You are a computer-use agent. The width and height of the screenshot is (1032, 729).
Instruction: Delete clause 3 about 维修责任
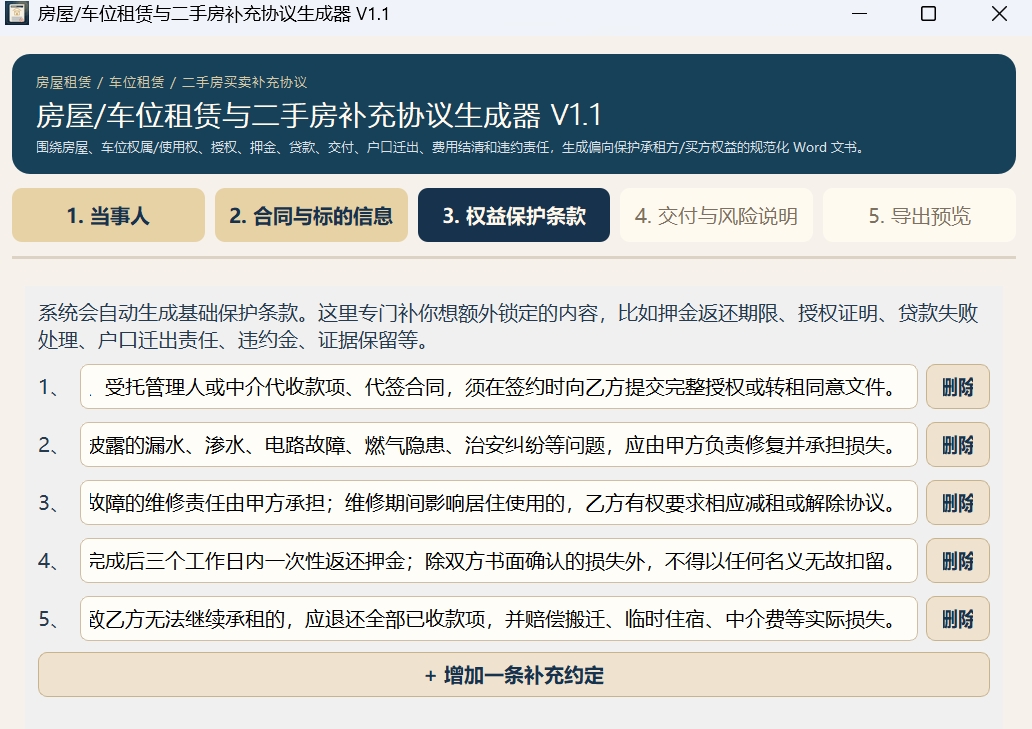[x=958, y=503]
